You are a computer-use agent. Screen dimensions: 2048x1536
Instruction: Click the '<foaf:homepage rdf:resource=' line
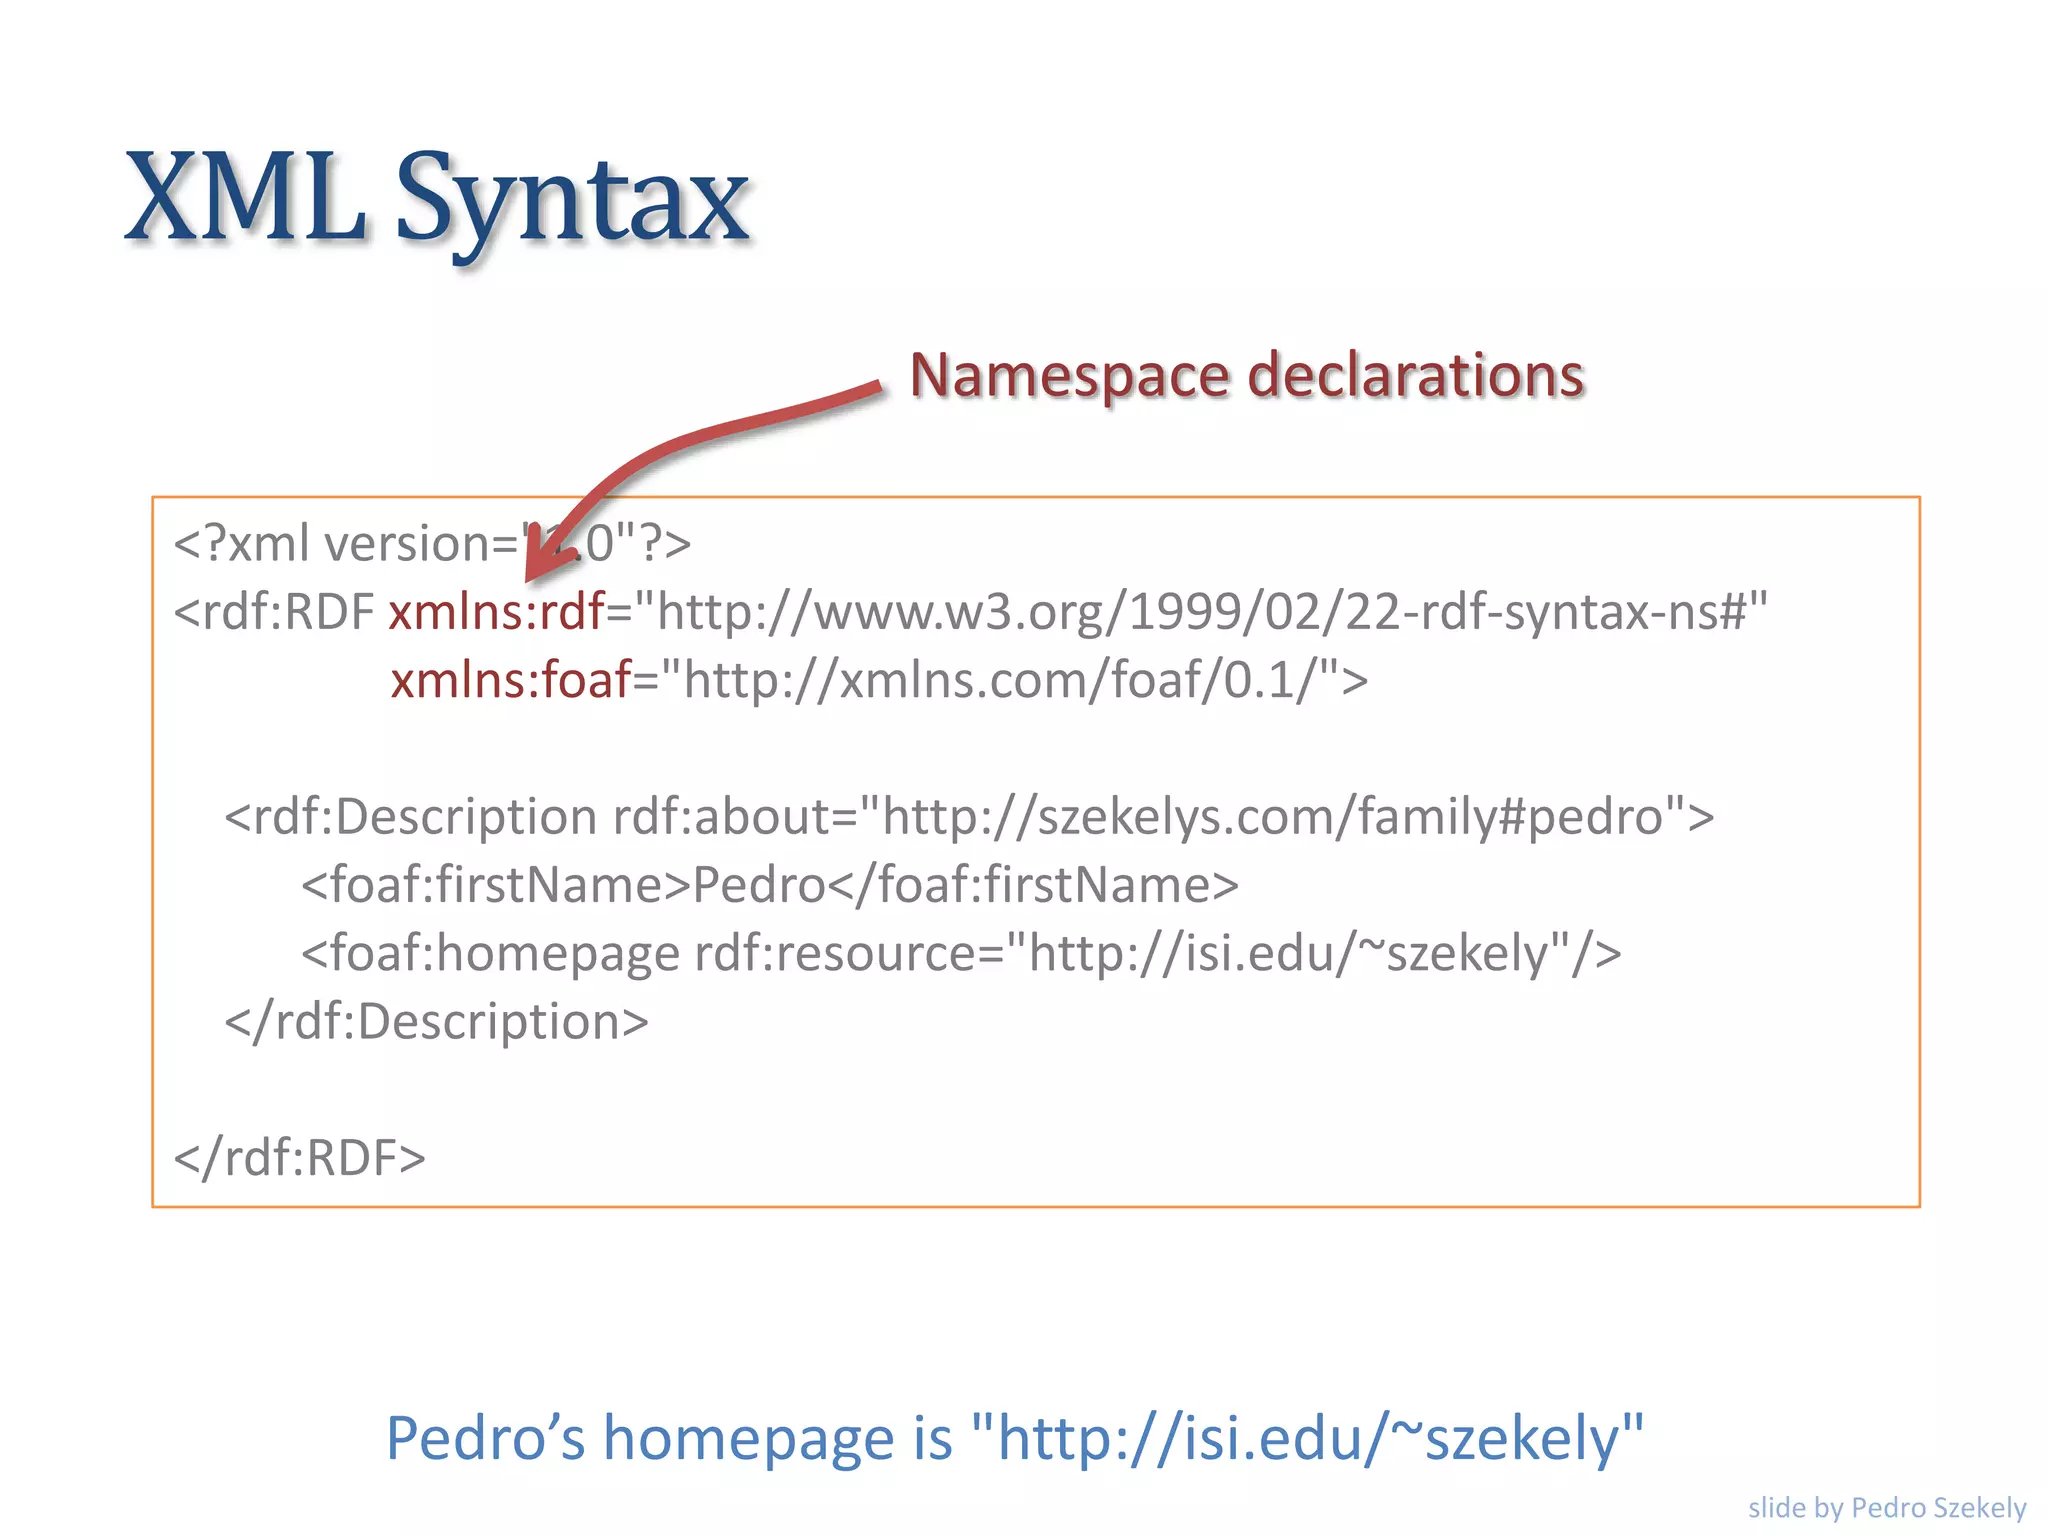click(x=961, y=953)
